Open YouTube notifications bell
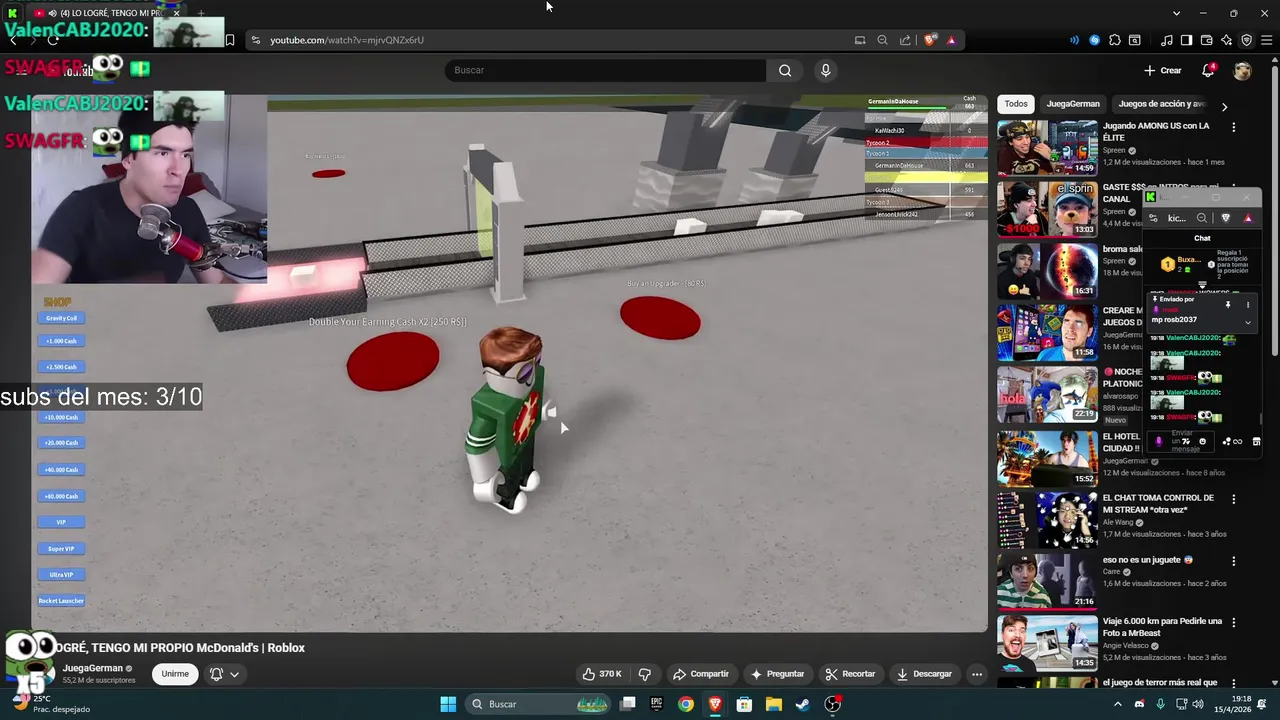The height and width of the screenshot is (720, 1280). [x=1208, y=70]
